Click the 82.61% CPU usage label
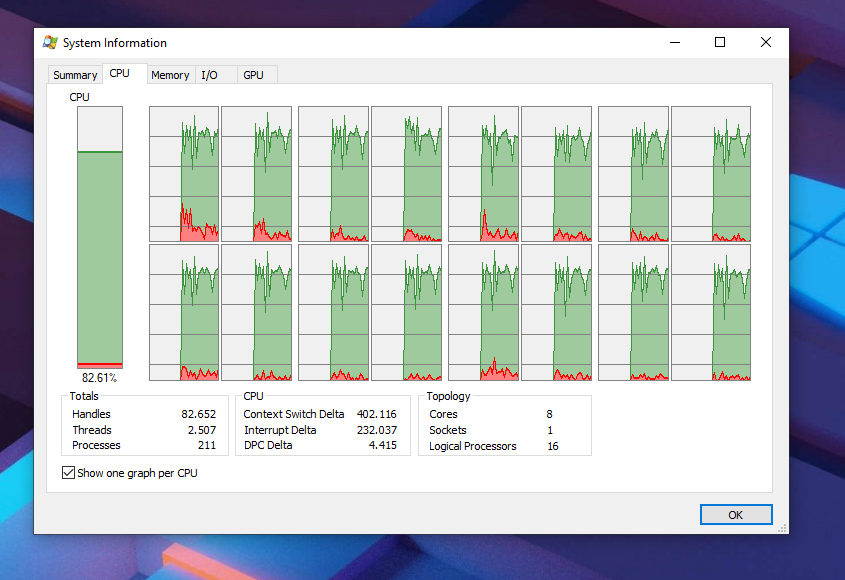 click(x=99, y=378)
